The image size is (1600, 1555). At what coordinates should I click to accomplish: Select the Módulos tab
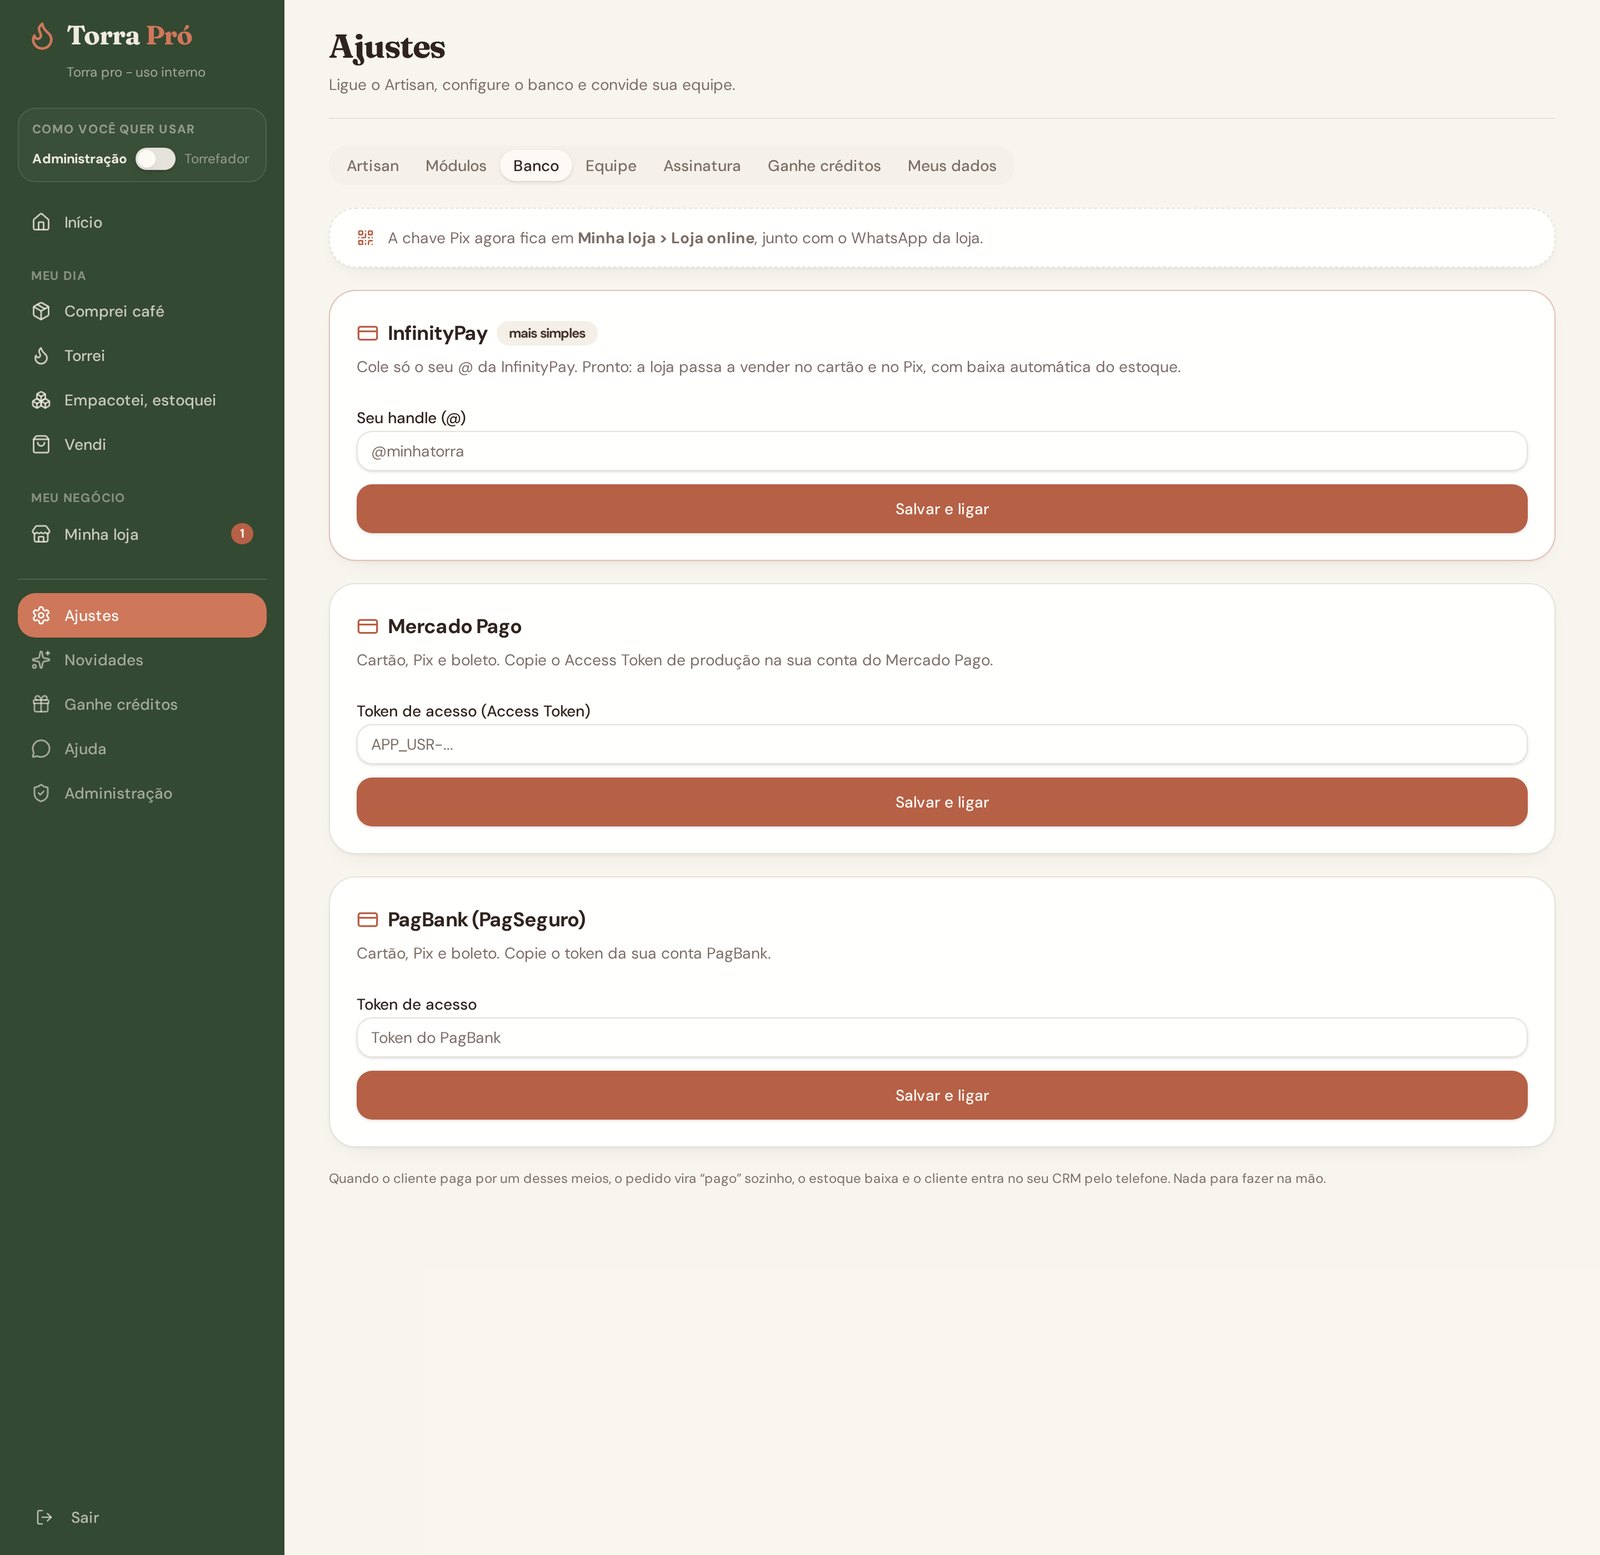pos(456,166)
